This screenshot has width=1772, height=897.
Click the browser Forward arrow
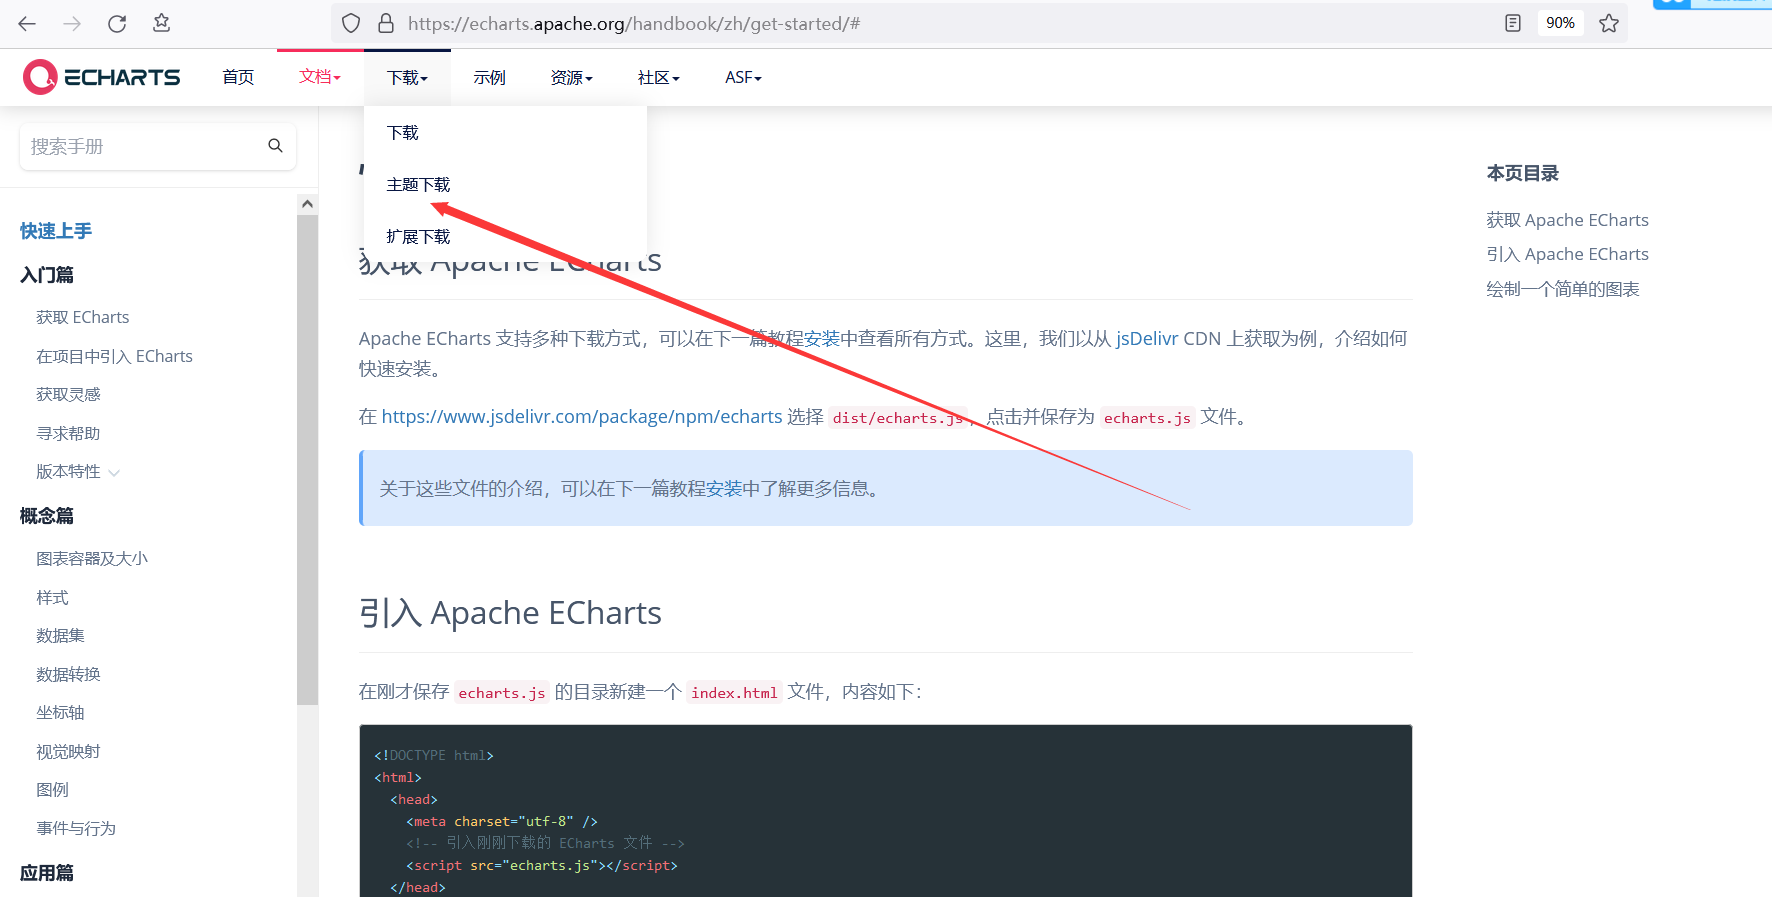72,23
